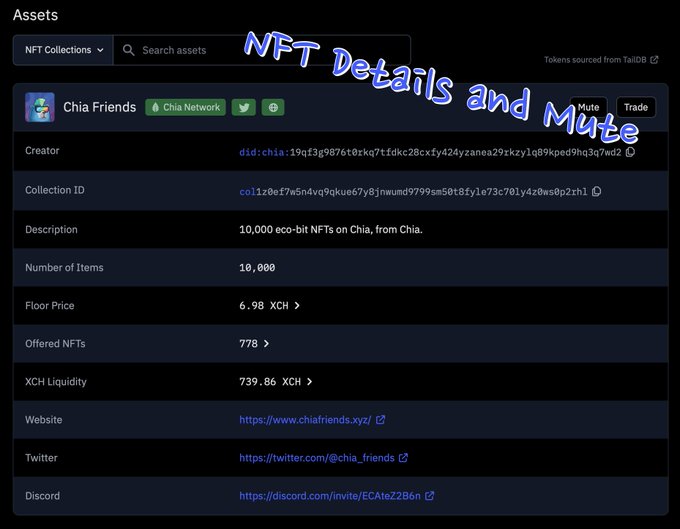Expand the XCH Liquidity 739.86 chevron

pos(310,382)
